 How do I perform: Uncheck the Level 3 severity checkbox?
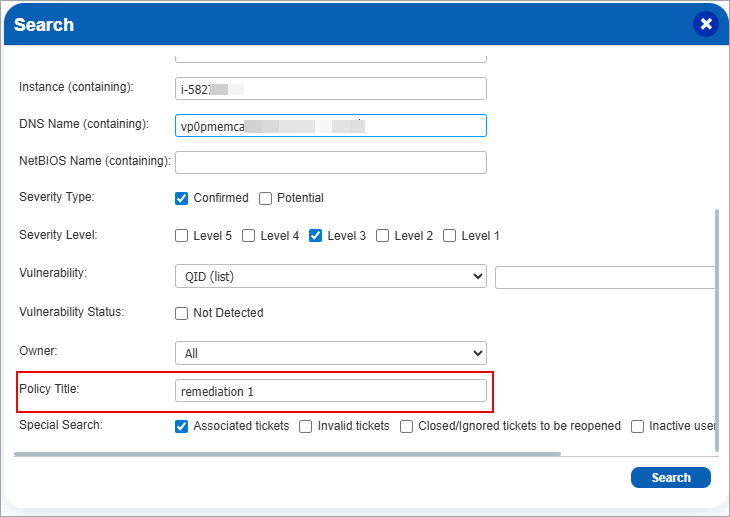(x=316, y=236)
